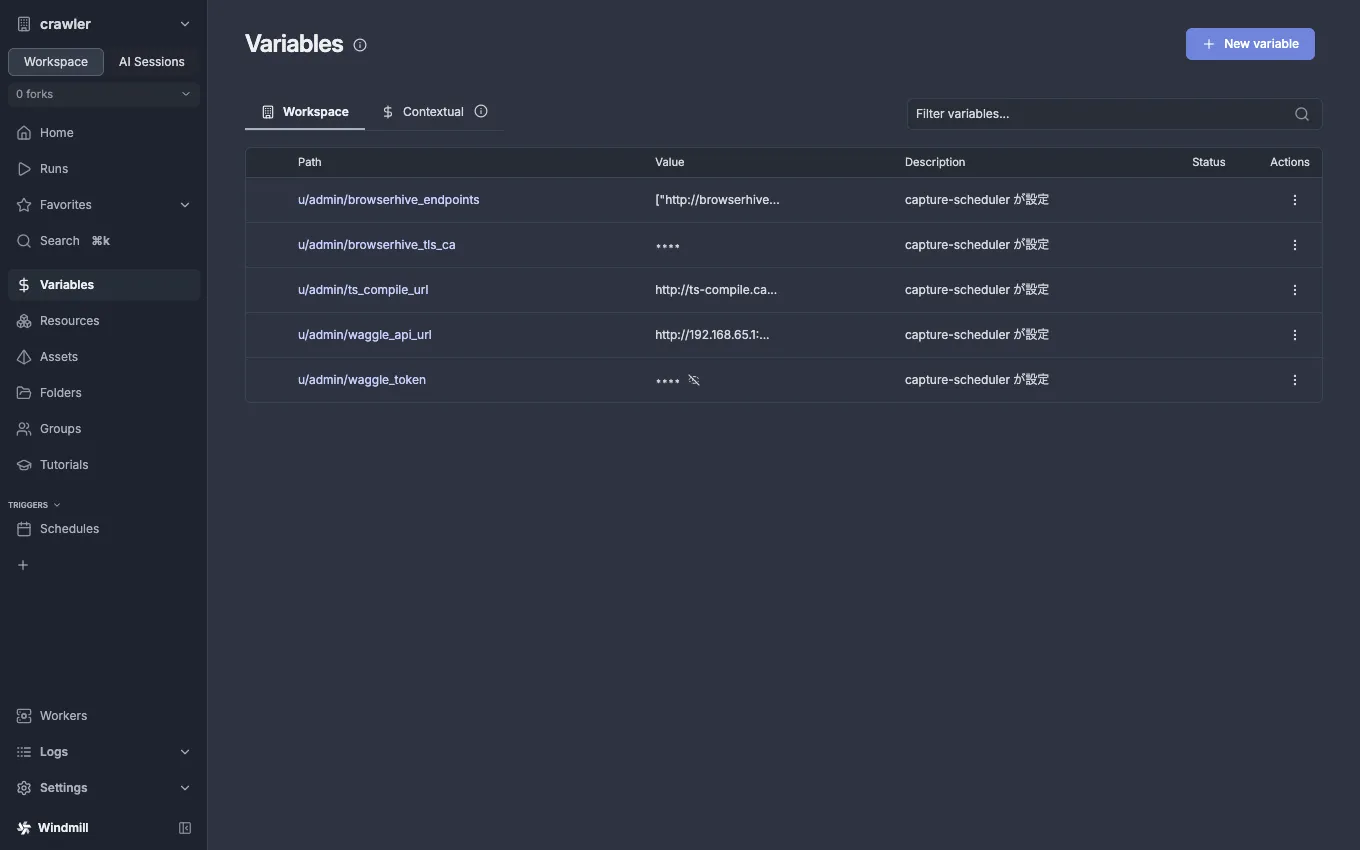Click the Tutorials graduation cap icon
1360x850 pixels.
point(24,465)
